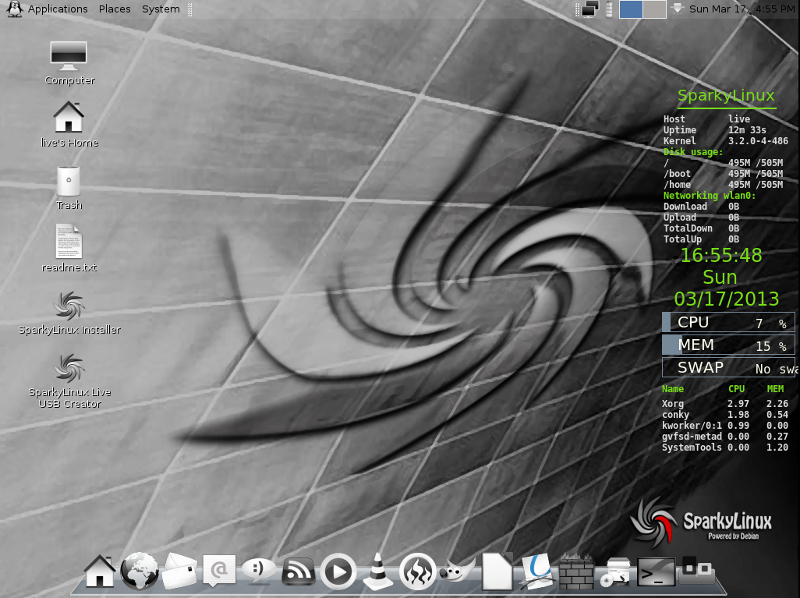Open the Trash from the desktop
Screen dimensions: 800x598
[69, 181]
